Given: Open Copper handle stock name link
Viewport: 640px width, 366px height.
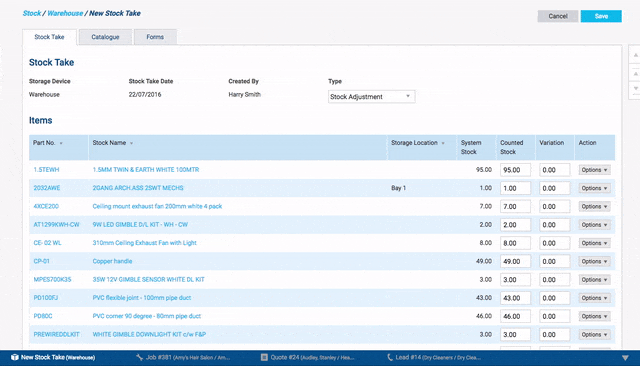Looking at the screenshot, I should coord(112,262).
